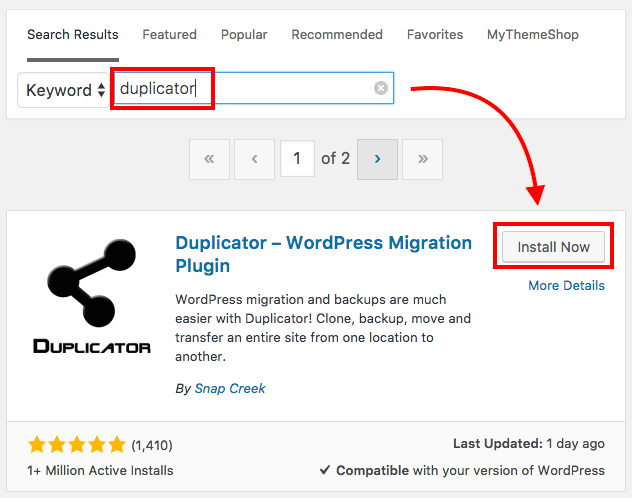Screen dimensions: 632x498
Task: Click the current page number box
Action: tap(297, 158)
